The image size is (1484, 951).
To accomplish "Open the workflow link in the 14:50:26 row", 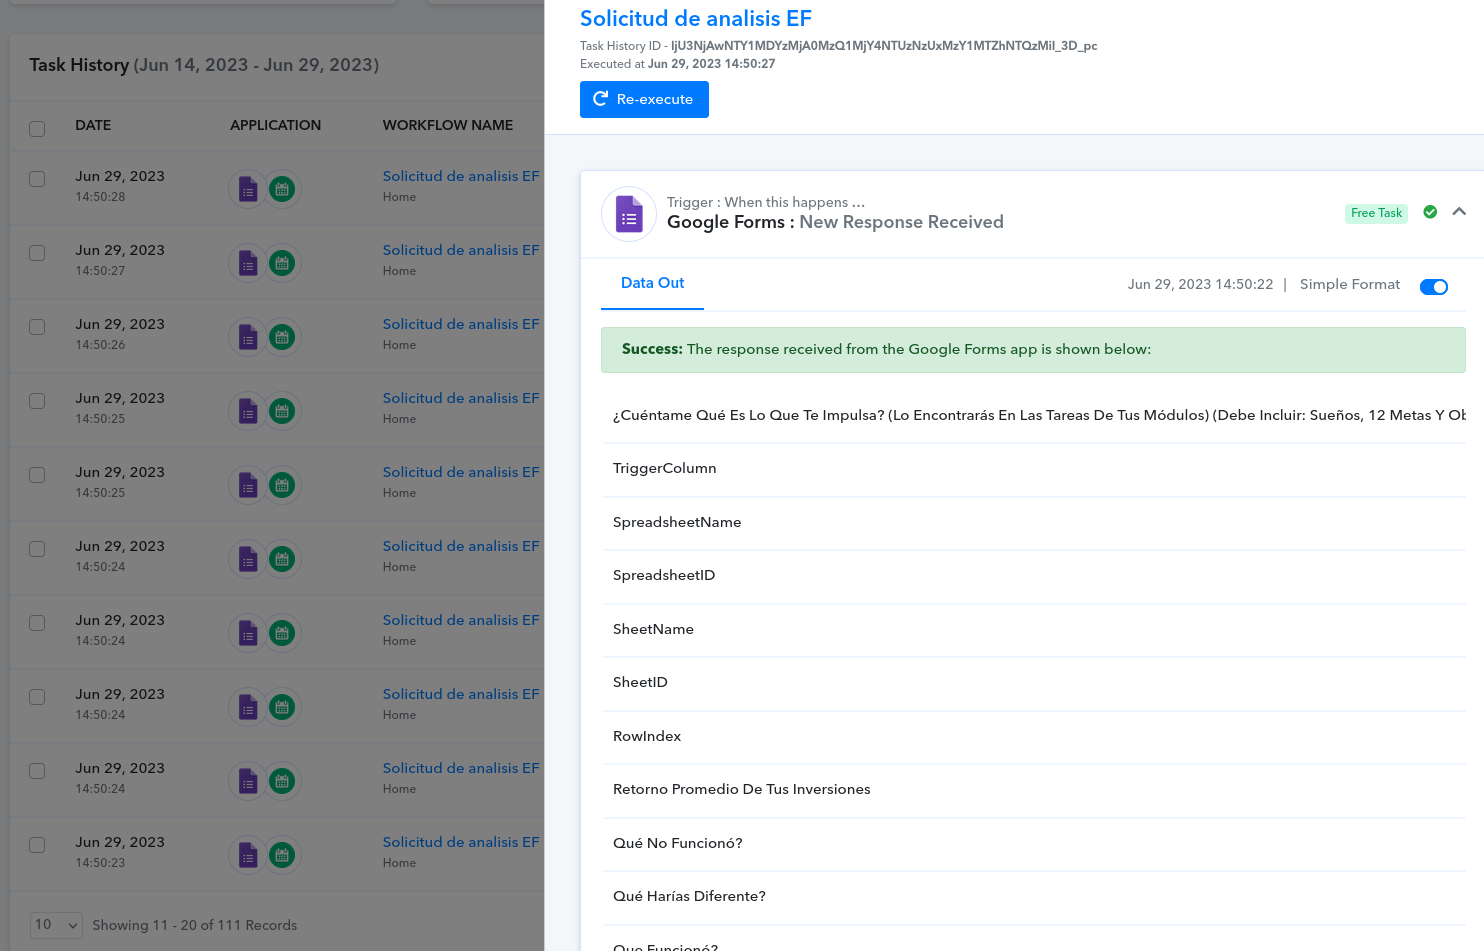I will point(461,324).
